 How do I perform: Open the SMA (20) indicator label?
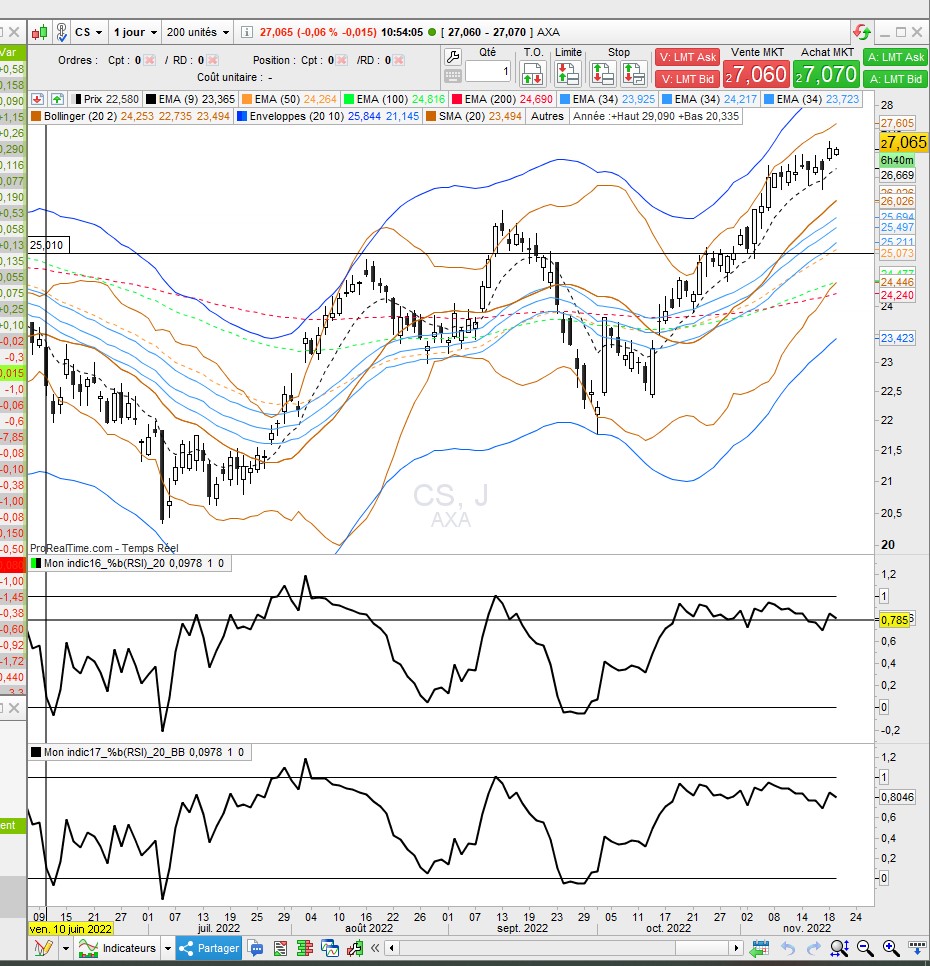[x=473, y=116]
